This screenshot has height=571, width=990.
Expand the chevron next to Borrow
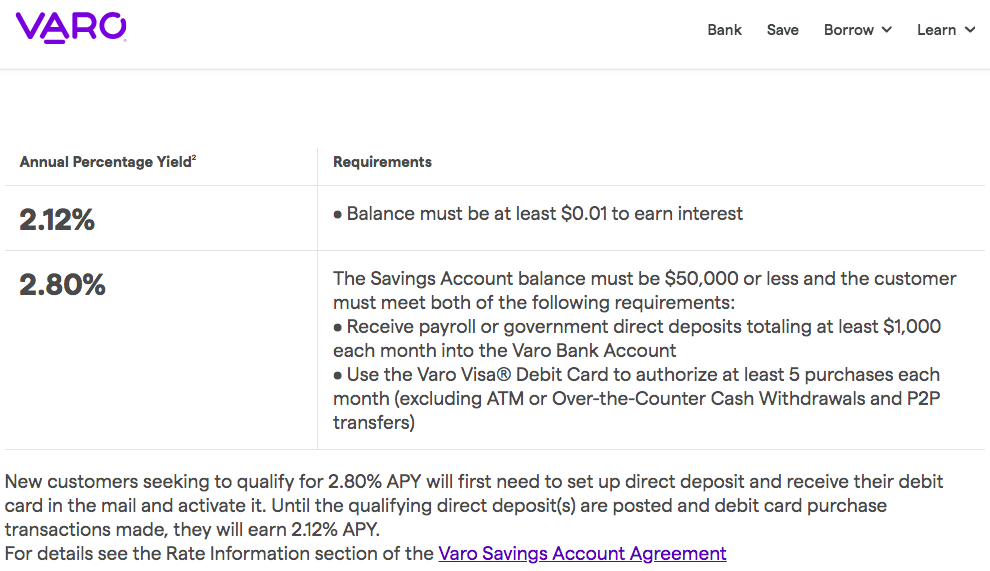coord(886,30)
